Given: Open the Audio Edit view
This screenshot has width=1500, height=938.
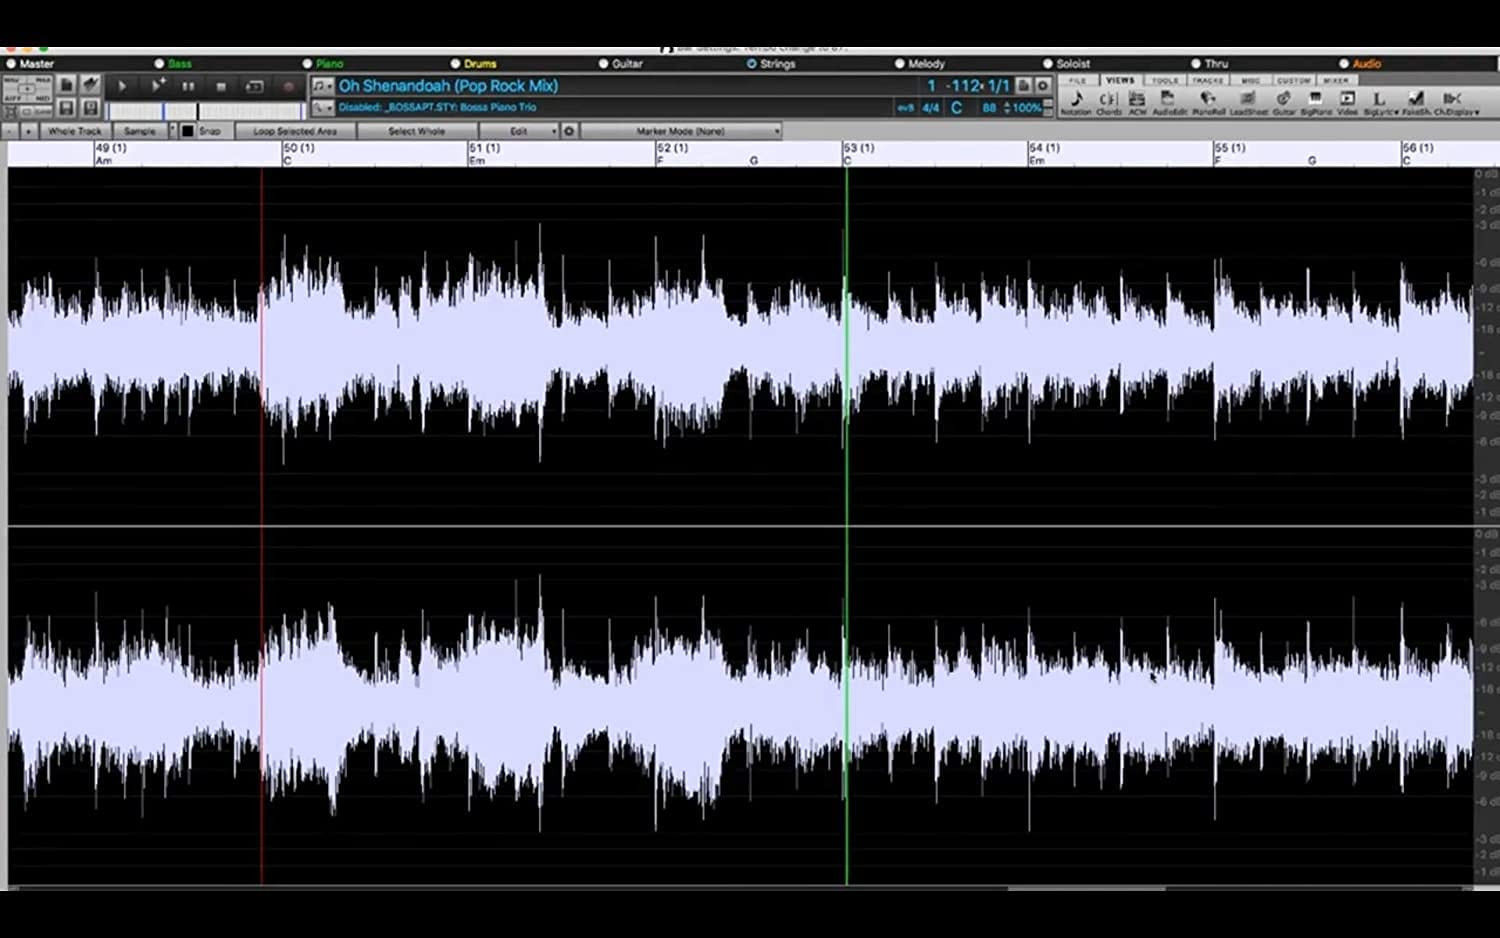Looking at the screenshot, I should pyautogui.click(x=1168, y=101).
